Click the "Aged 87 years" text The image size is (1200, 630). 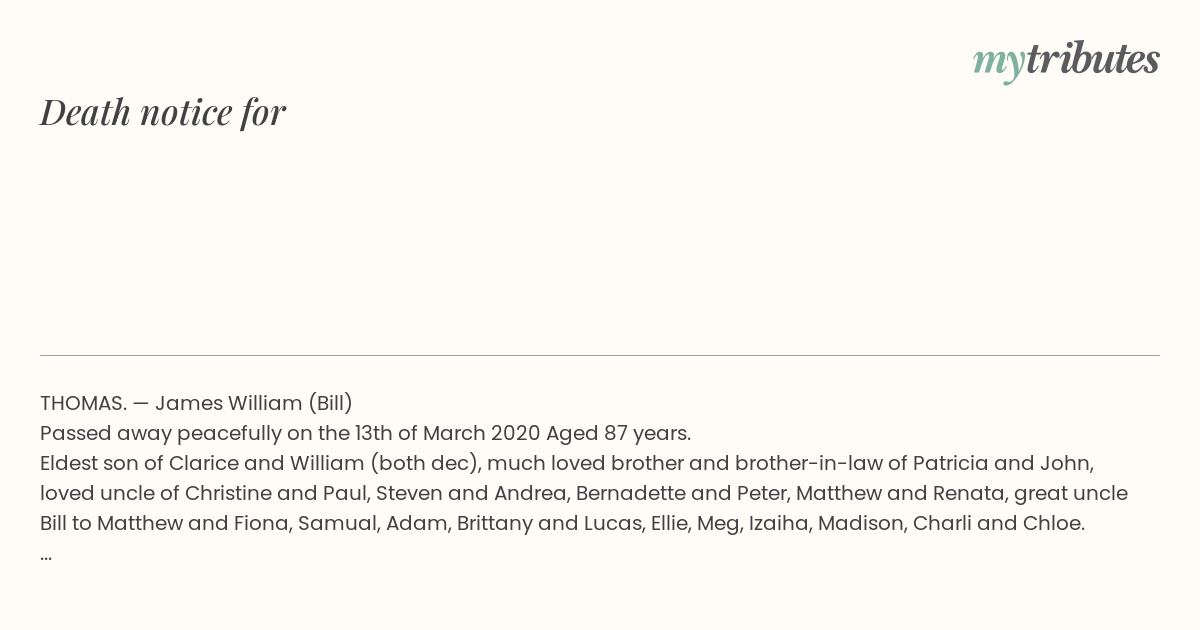tap(617, 433)
